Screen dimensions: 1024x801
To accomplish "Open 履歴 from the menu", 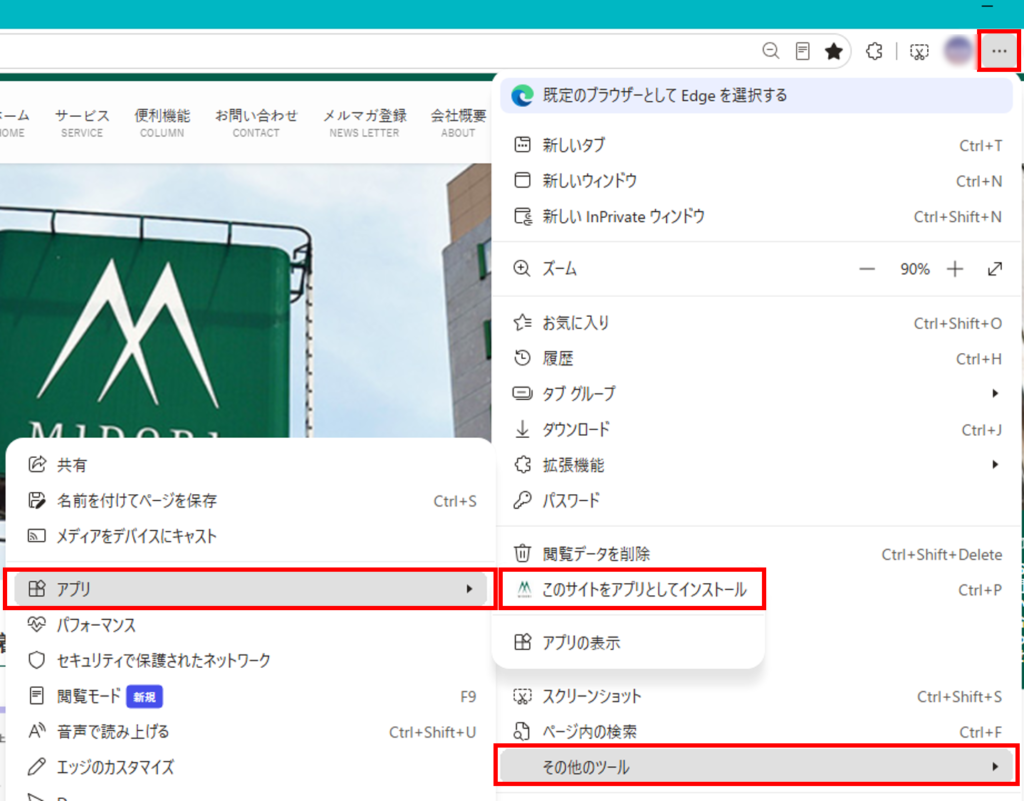I will coord(758,359).
